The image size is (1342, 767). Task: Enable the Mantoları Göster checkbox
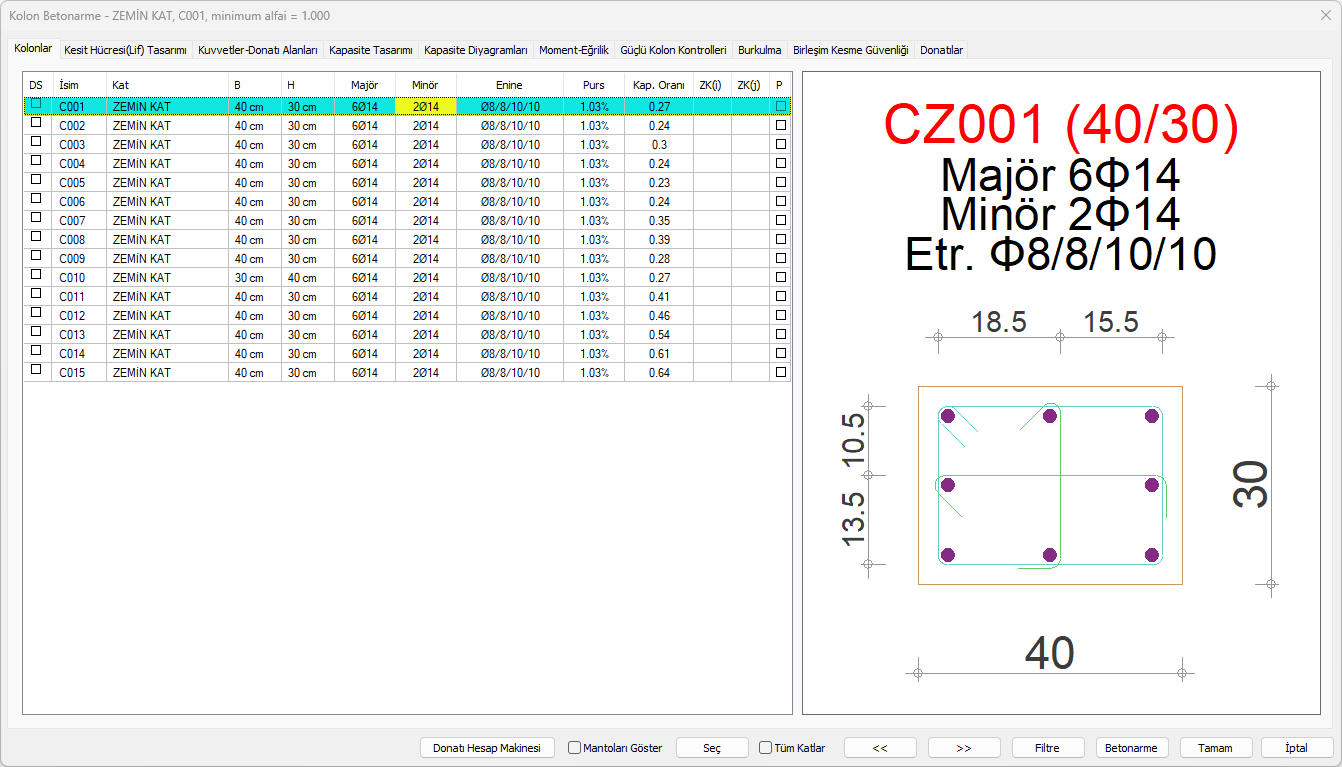pyautogui.click(x=575, y=748)
